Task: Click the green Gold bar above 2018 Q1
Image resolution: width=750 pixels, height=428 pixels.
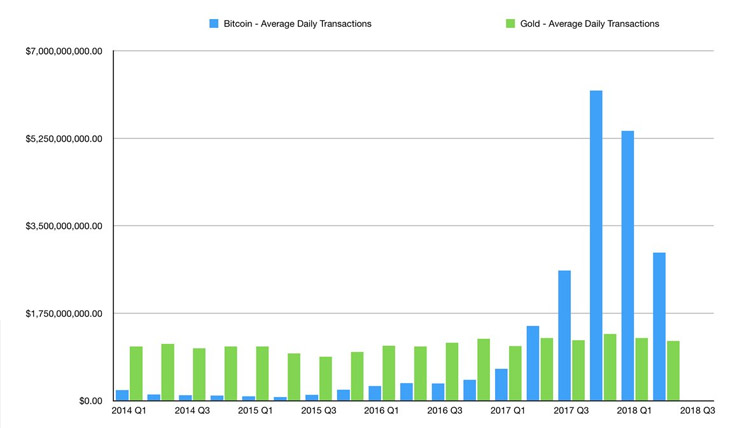Action: [x=641, y=369]
